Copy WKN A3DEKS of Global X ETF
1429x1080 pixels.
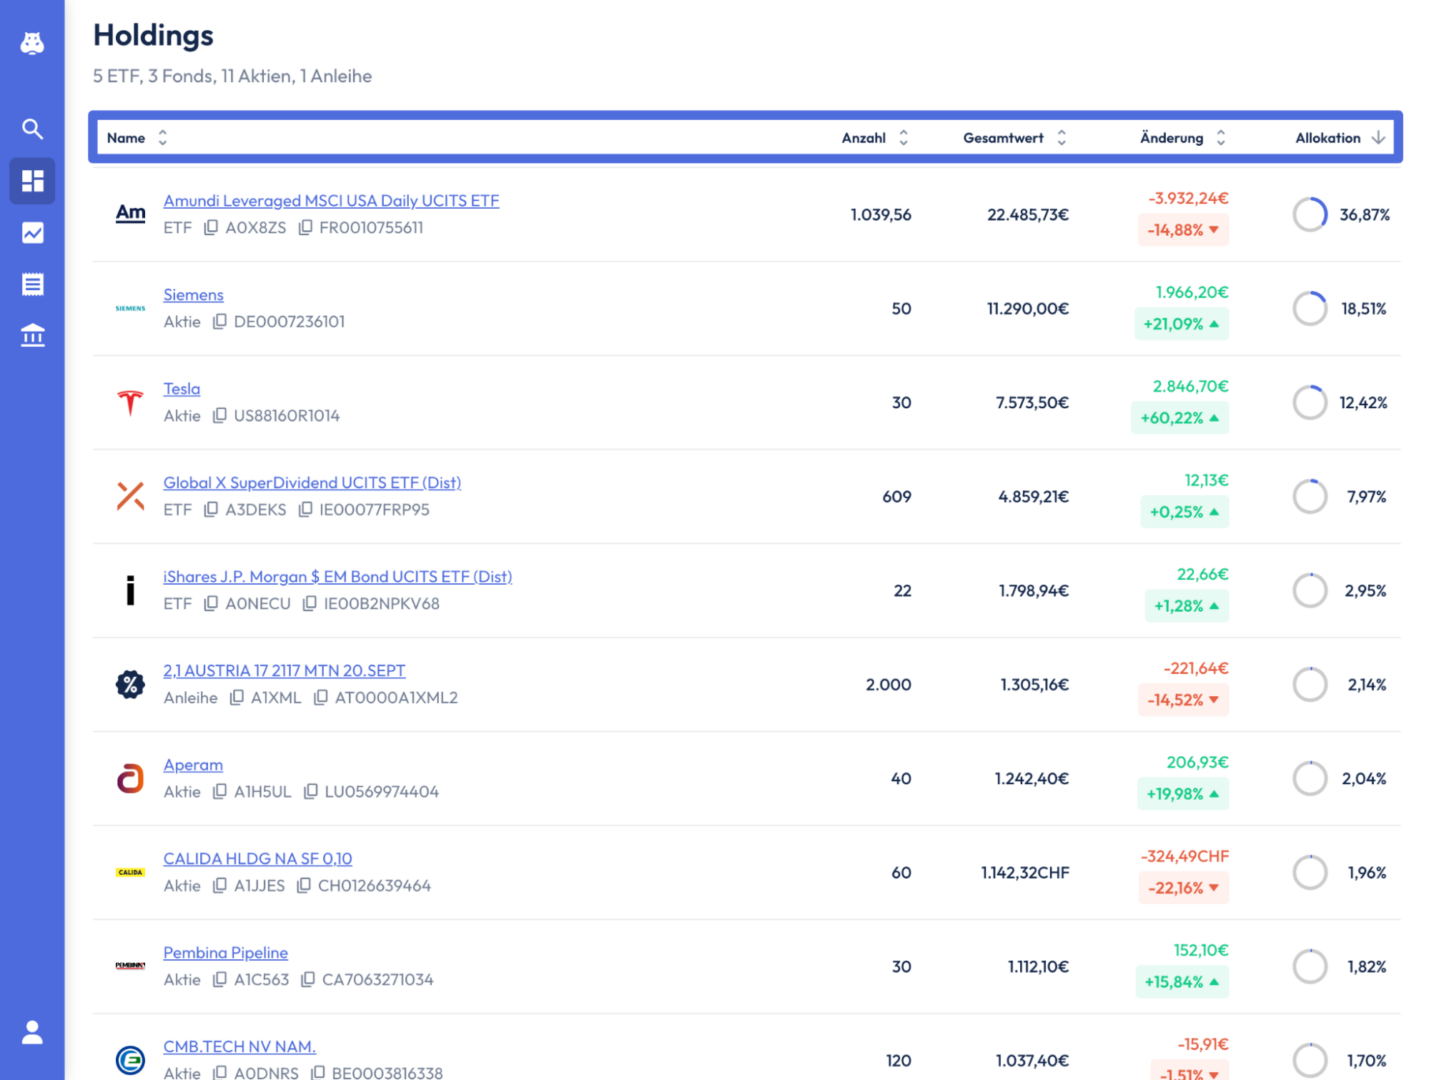pyautogui.click(x=211, y=510)
